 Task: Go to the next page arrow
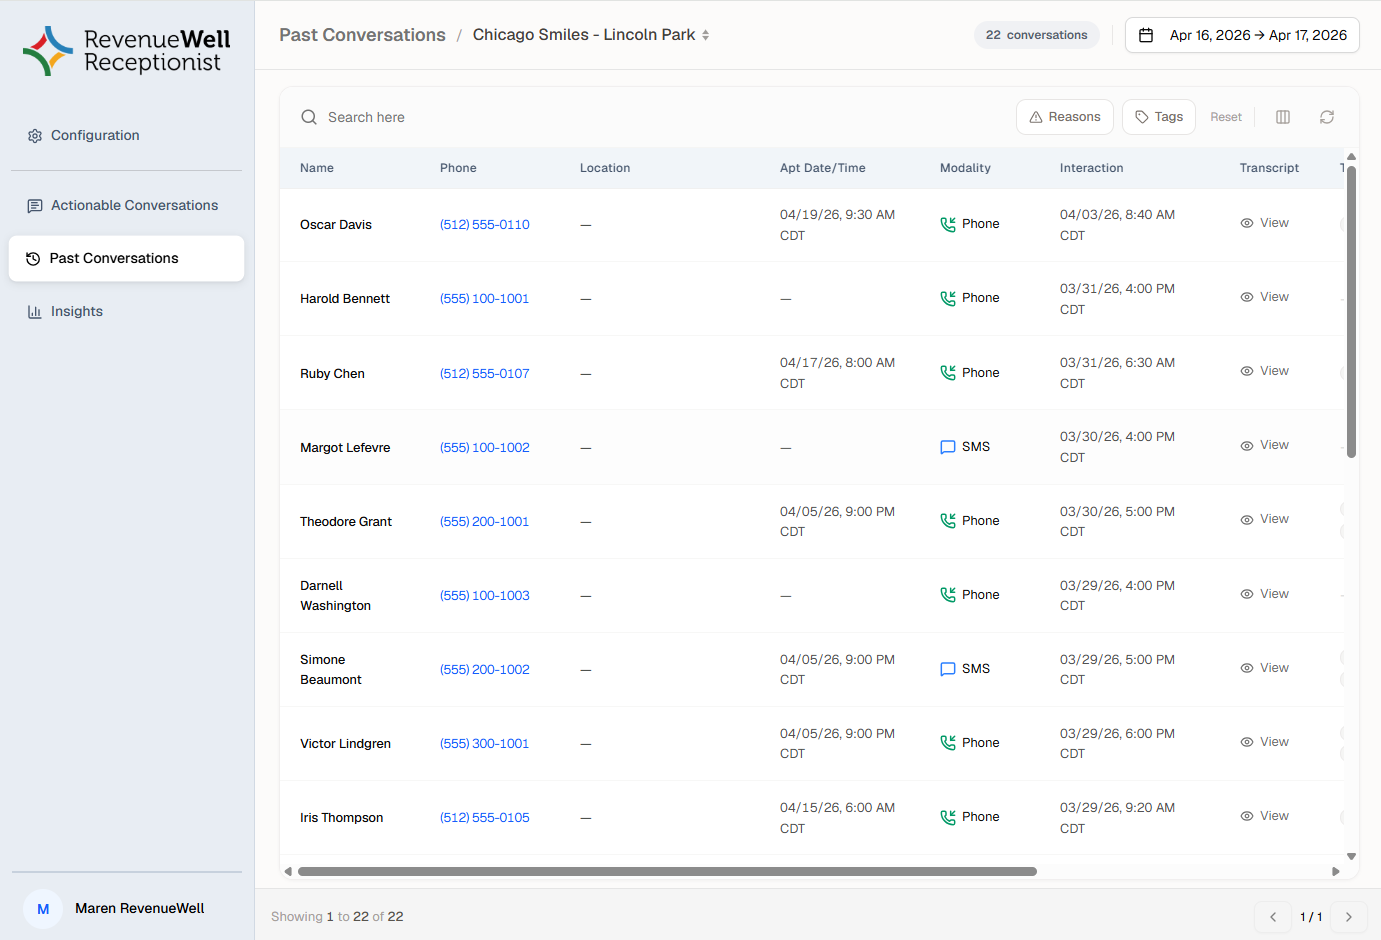click(x=1348, y=917)
